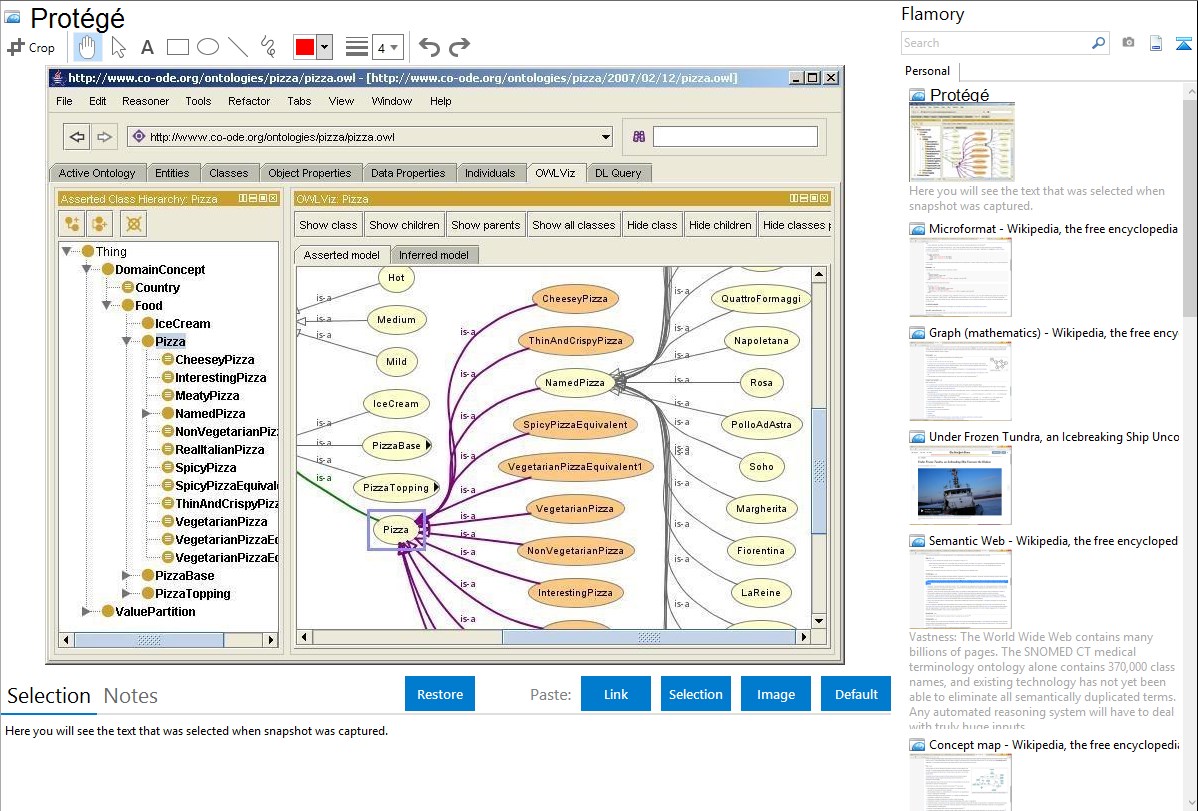Viewport: 1198px width, 811px height.
Task: Click the Flamory search magnifier icon
Action: tap(1098, 43)
